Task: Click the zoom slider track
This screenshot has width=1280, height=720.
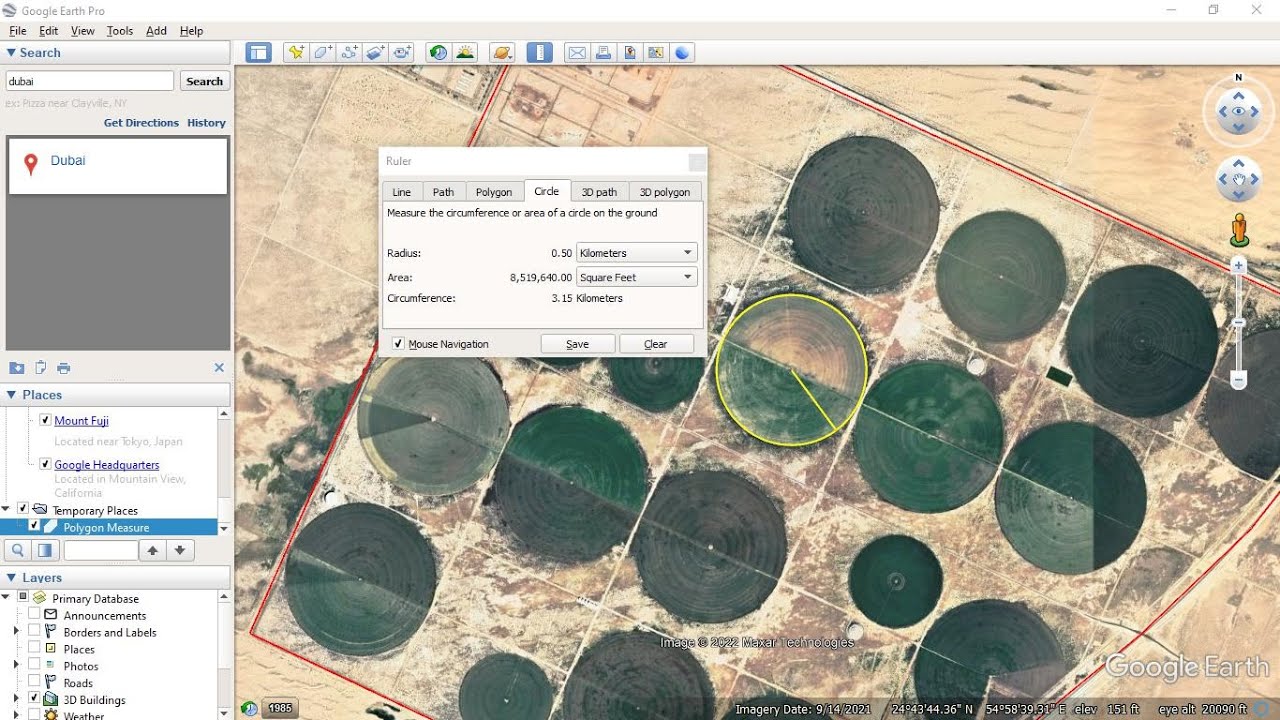Action: tap(1238, 322)
